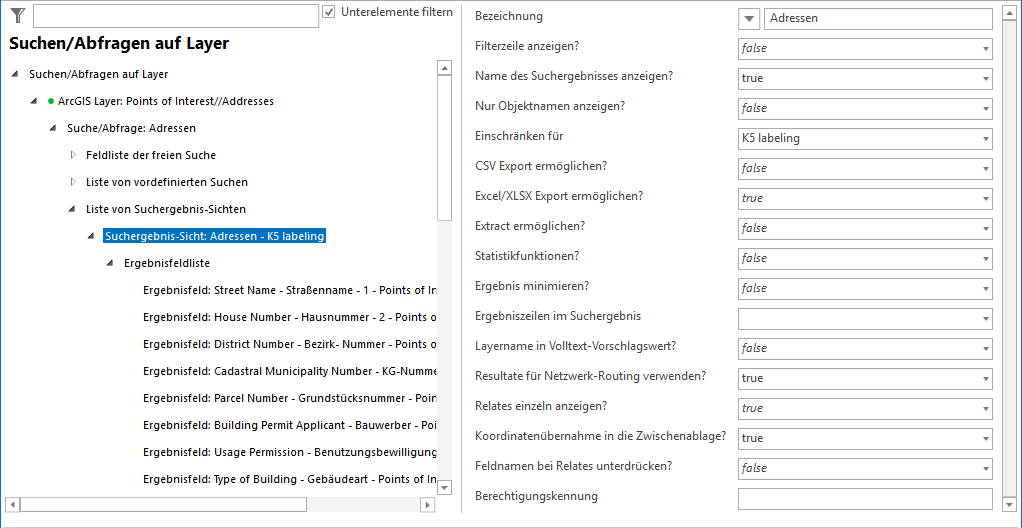Select Suche/Abfrage: Adressen tree node
Screen dimensions: 1022x528
point(131,128)
